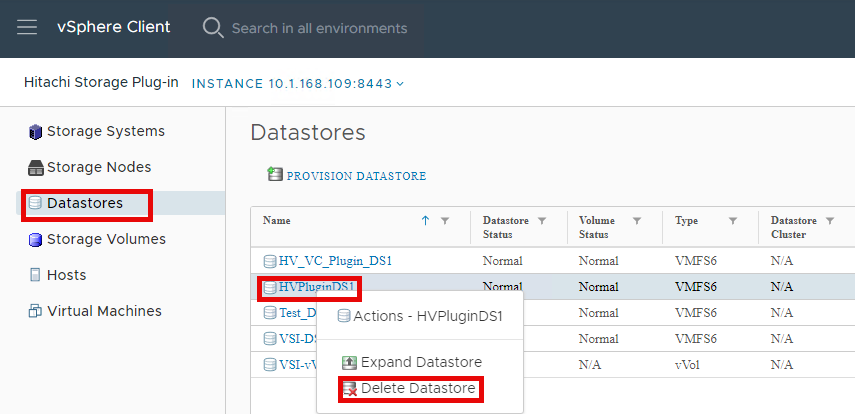
Task: Open the Name column filter
Action: (445, 220)
